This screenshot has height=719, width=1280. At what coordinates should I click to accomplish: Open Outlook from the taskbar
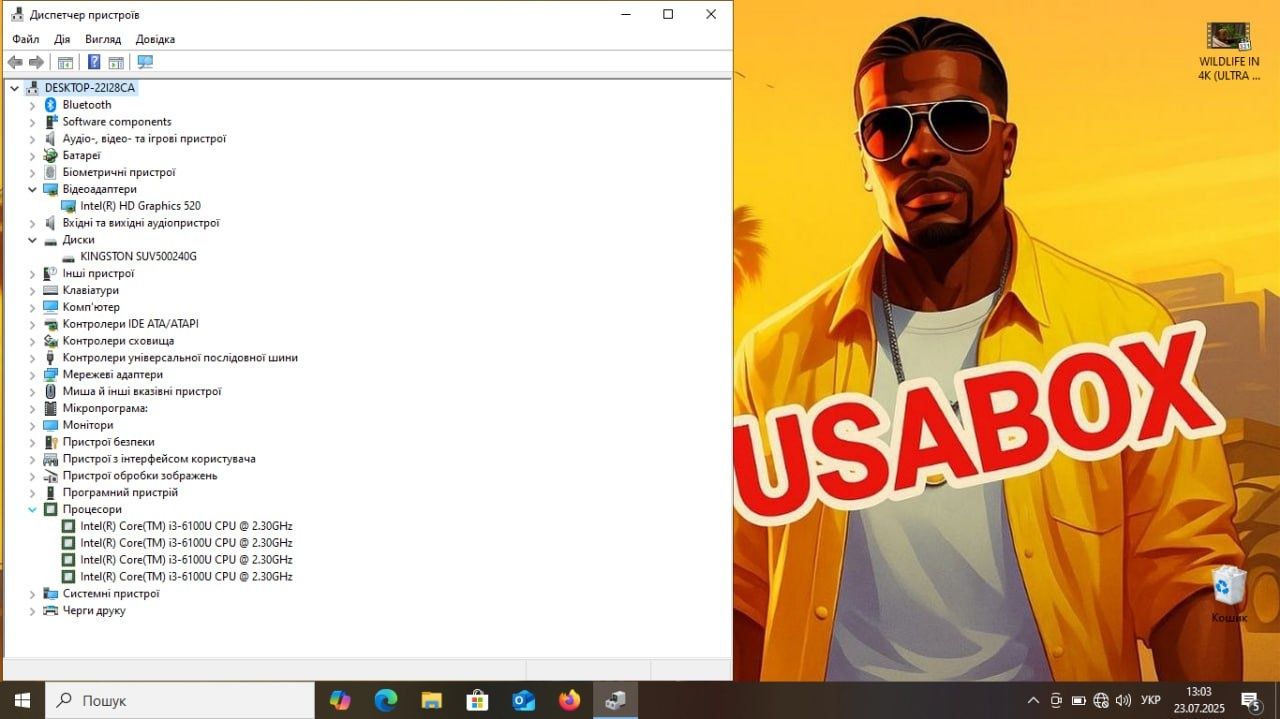pos(524,700)
